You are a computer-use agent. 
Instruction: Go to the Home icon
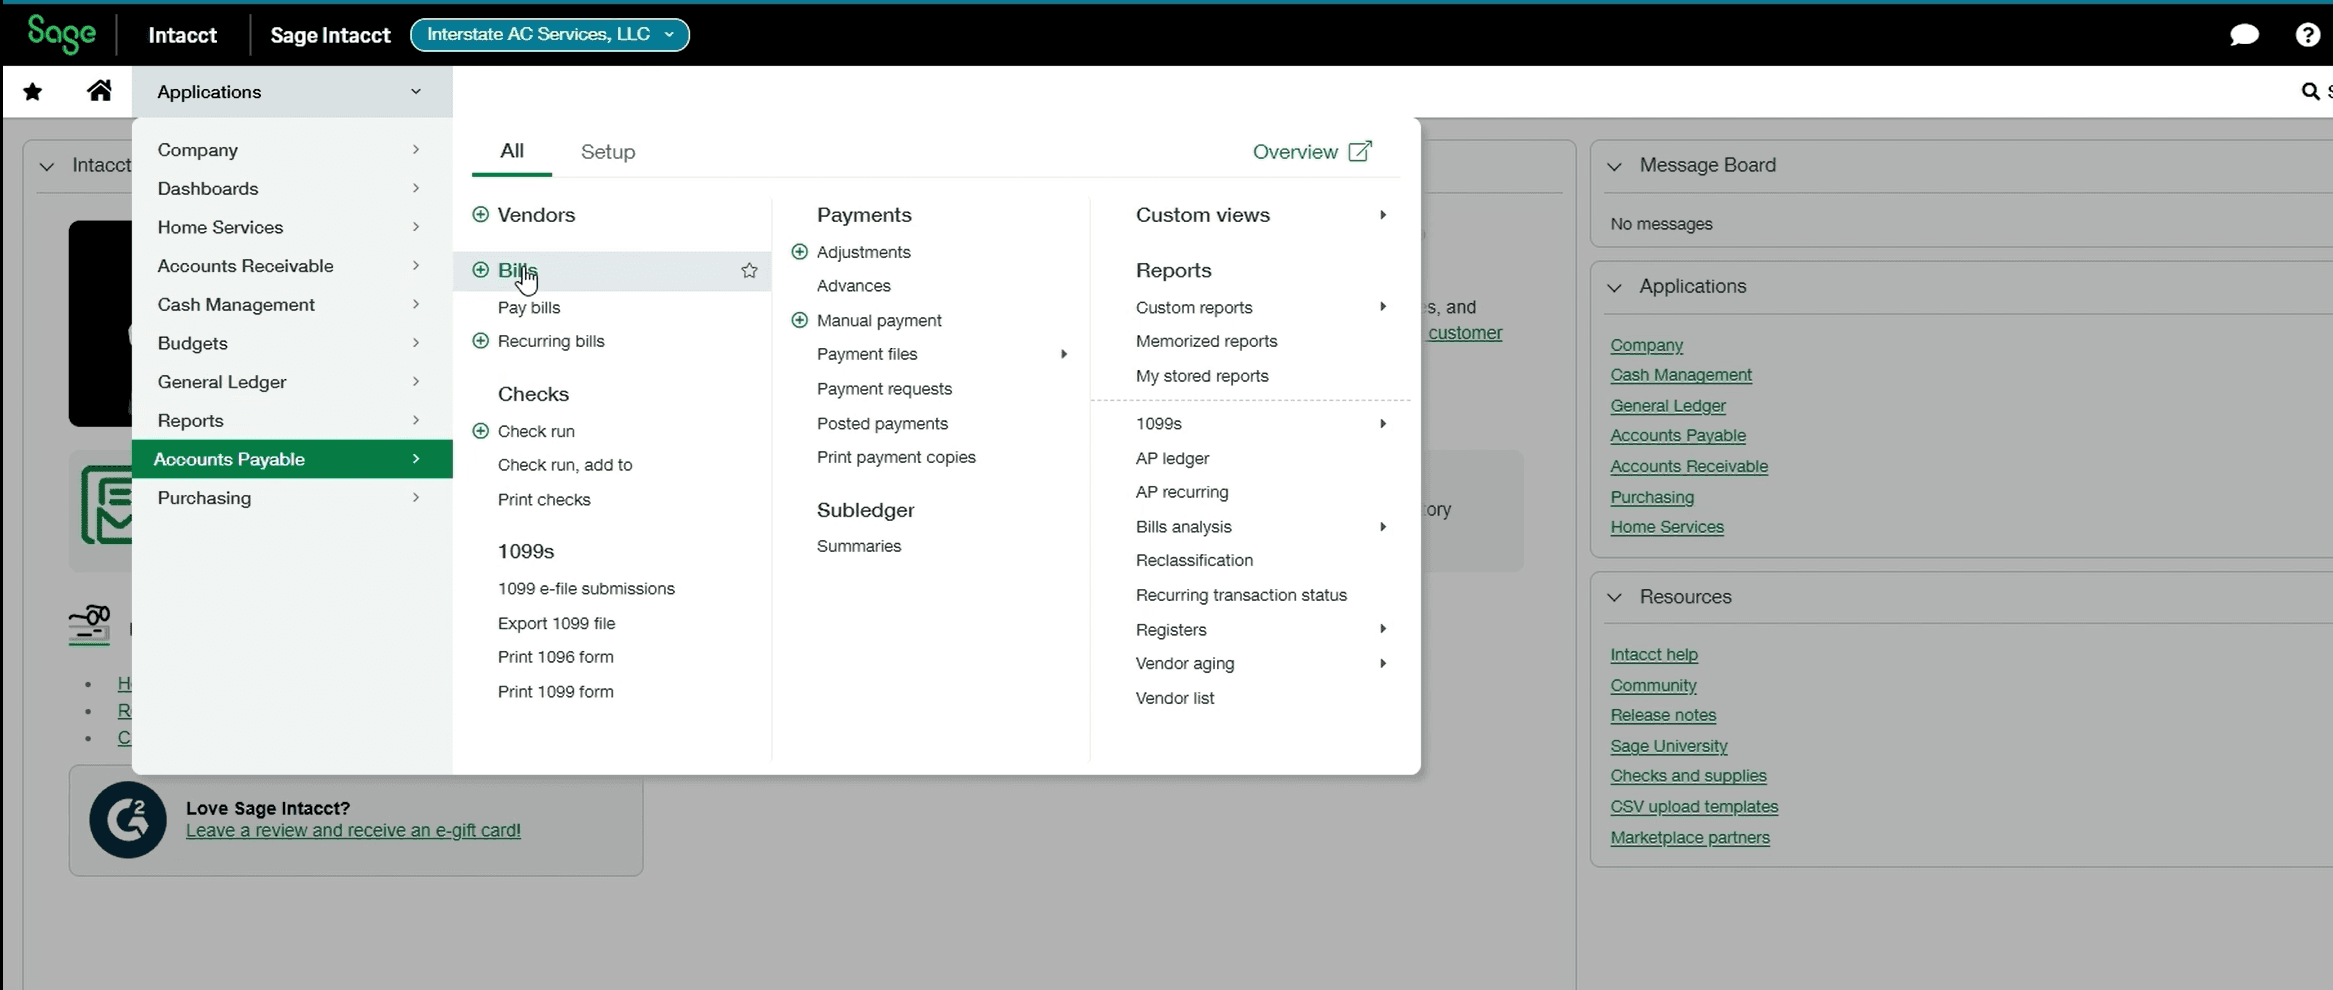pyautogui.click(x=99, y=91)
